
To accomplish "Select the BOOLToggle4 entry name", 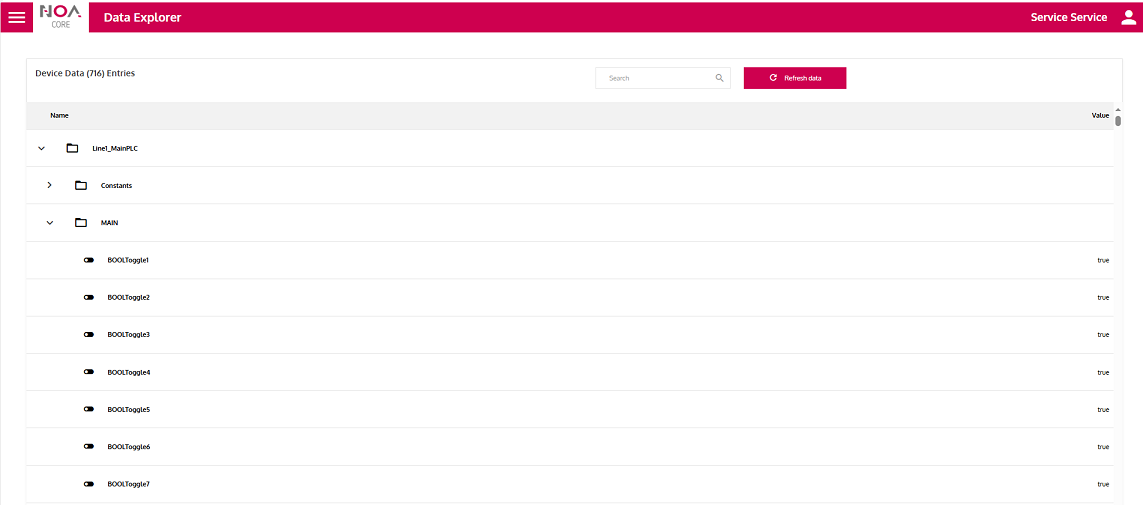I will [128, 372].
